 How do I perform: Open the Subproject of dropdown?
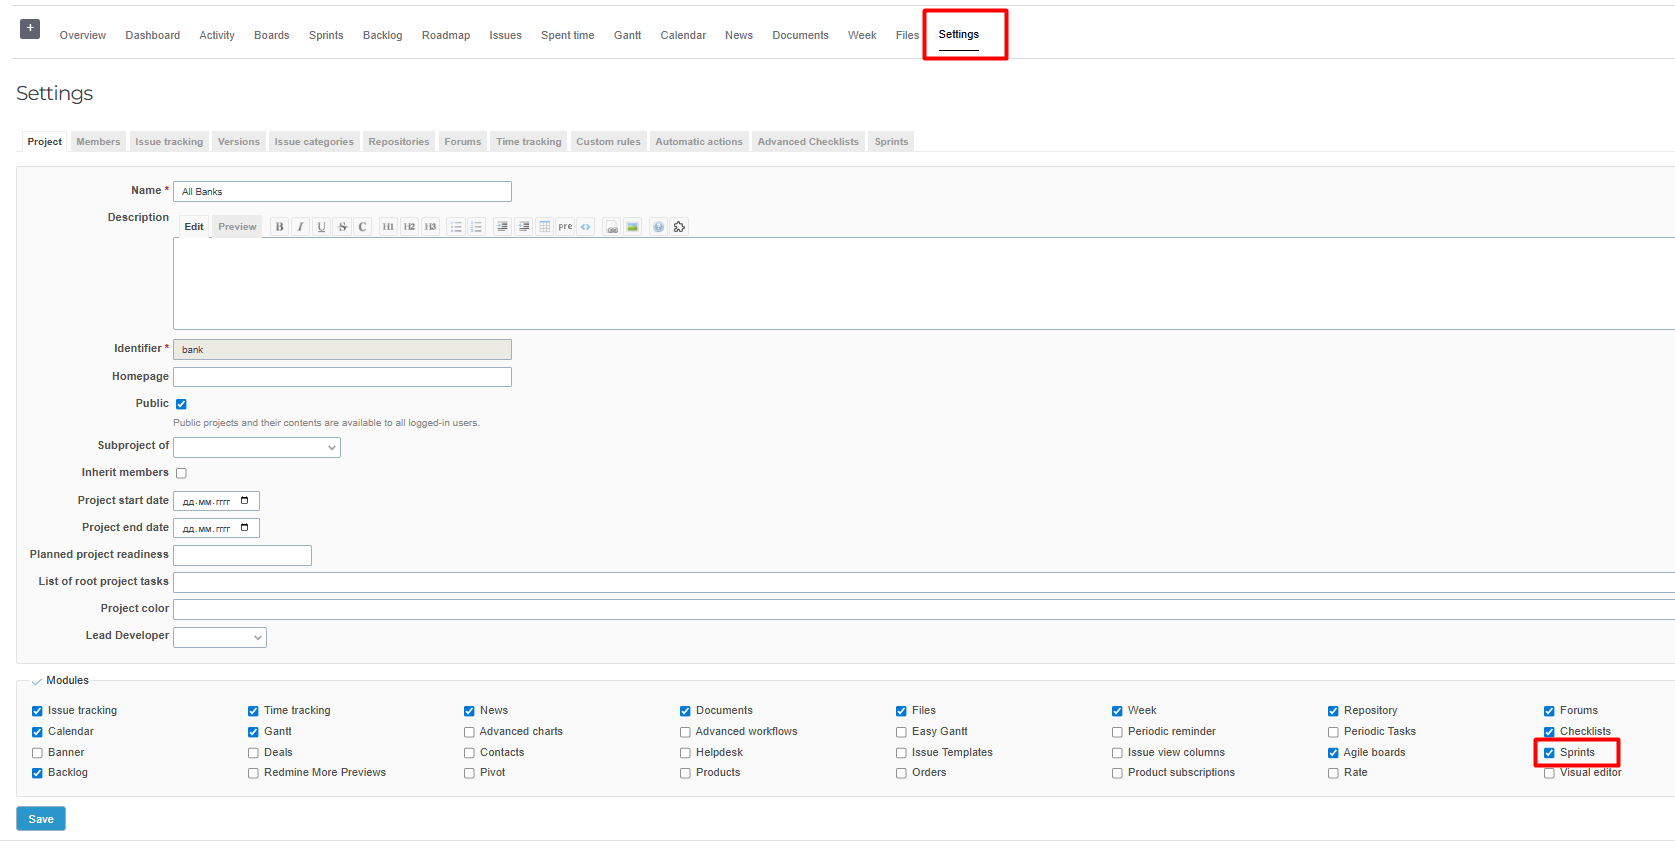point(257,447)
